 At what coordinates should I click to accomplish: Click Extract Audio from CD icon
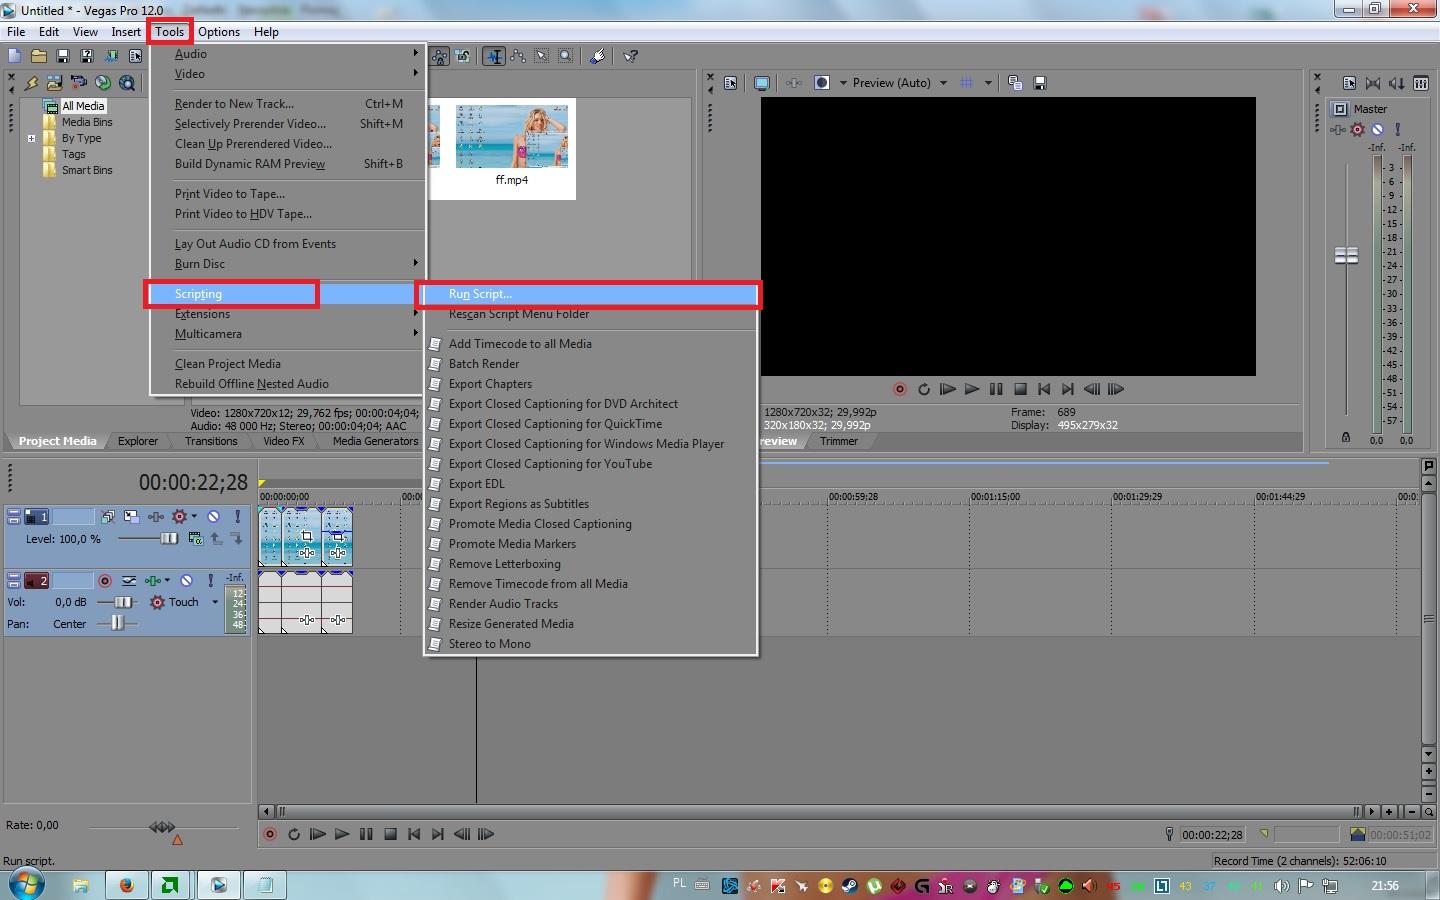point(103,83)
